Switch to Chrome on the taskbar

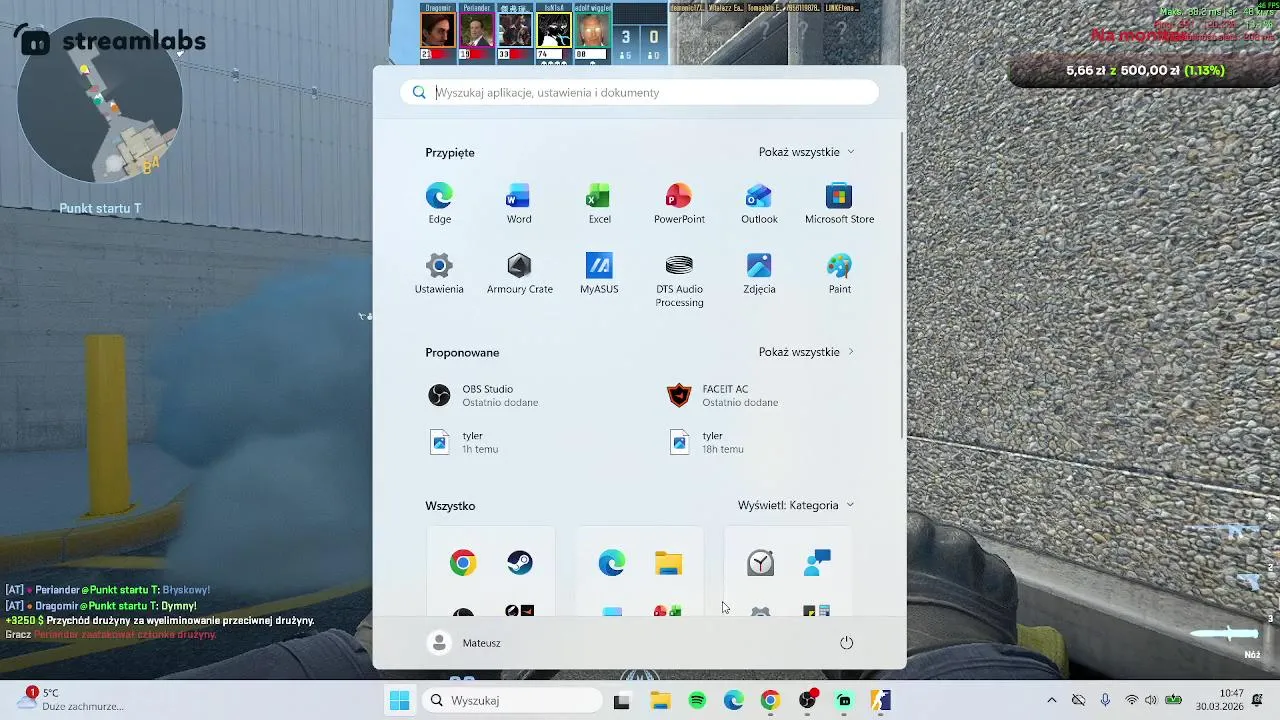[770, 700]
